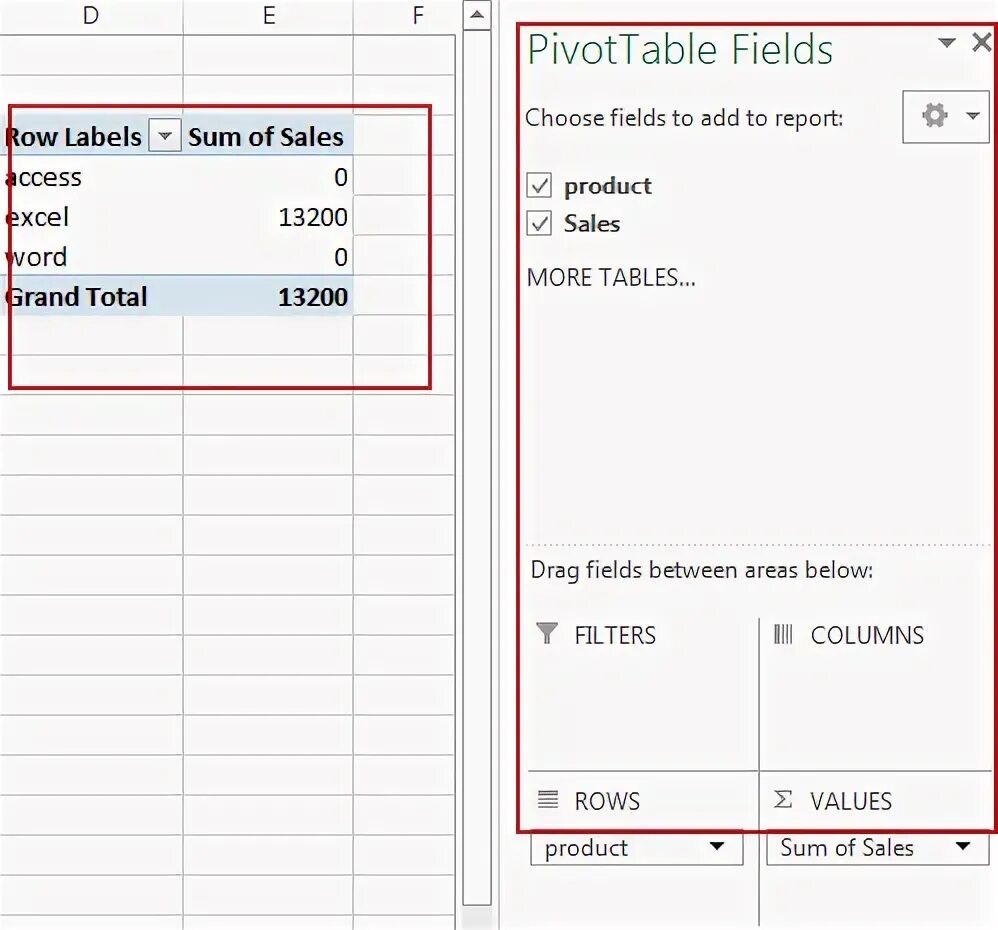Click the ROWS area icon

click(547, 800)
